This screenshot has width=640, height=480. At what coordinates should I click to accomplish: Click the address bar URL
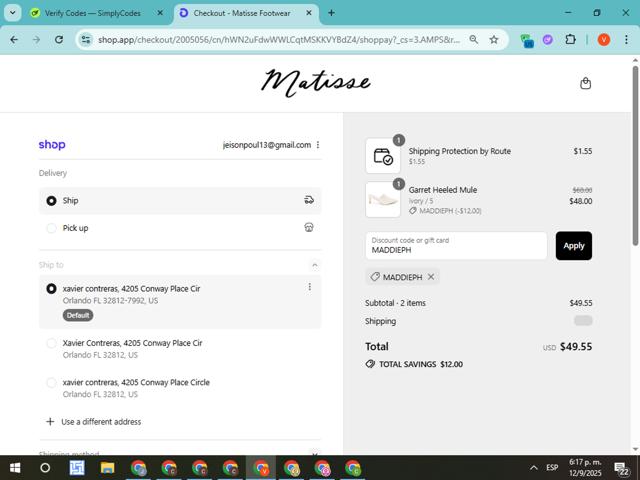point(279,40)
